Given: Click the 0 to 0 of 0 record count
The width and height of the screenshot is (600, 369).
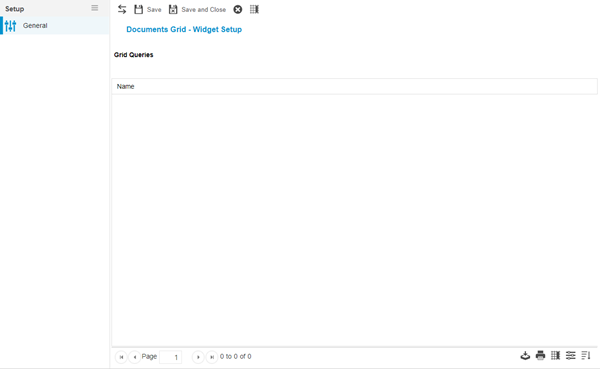Looking at the screenshot, I should (x=236, y=356).
